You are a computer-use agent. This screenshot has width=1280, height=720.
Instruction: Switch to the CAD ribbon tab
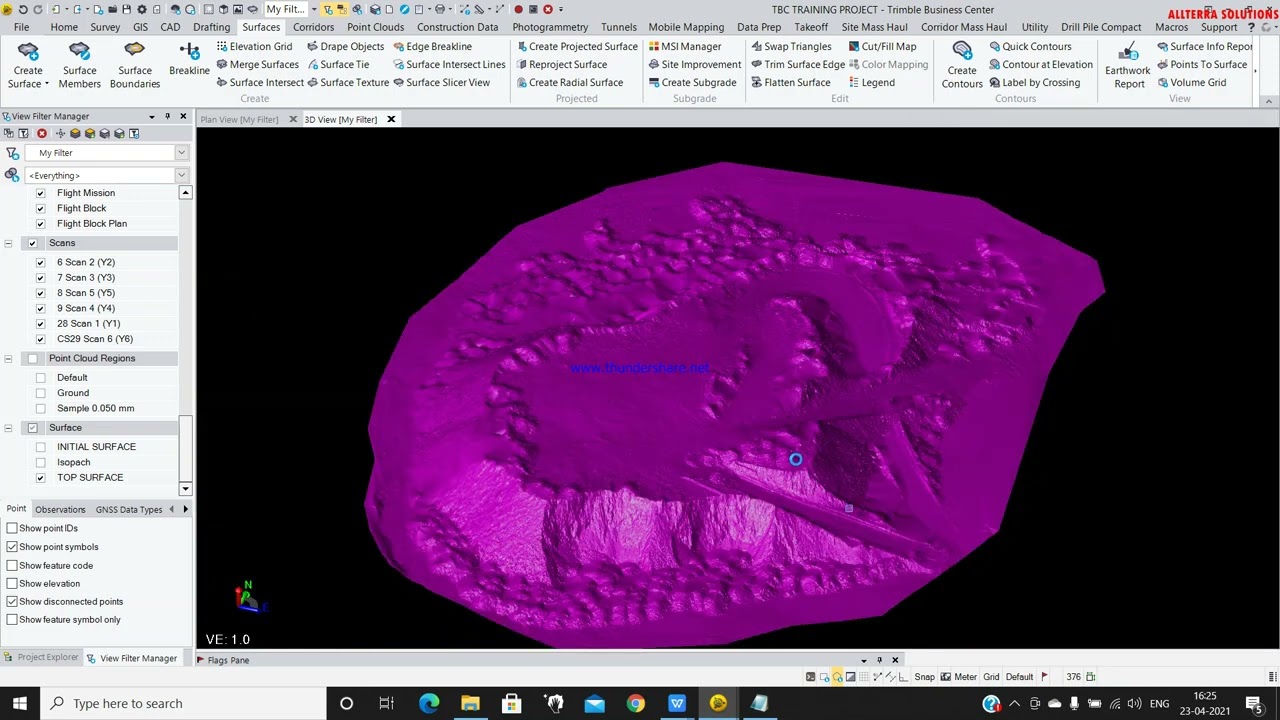pyautogui.click(x=170, y=27)
